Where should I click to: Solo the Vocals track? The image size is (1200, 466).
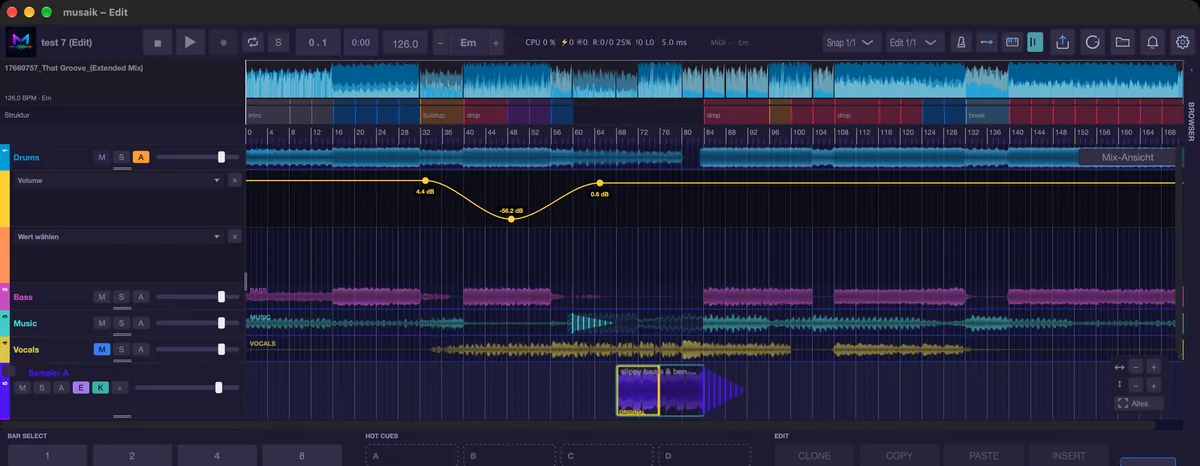coord(121,349)
